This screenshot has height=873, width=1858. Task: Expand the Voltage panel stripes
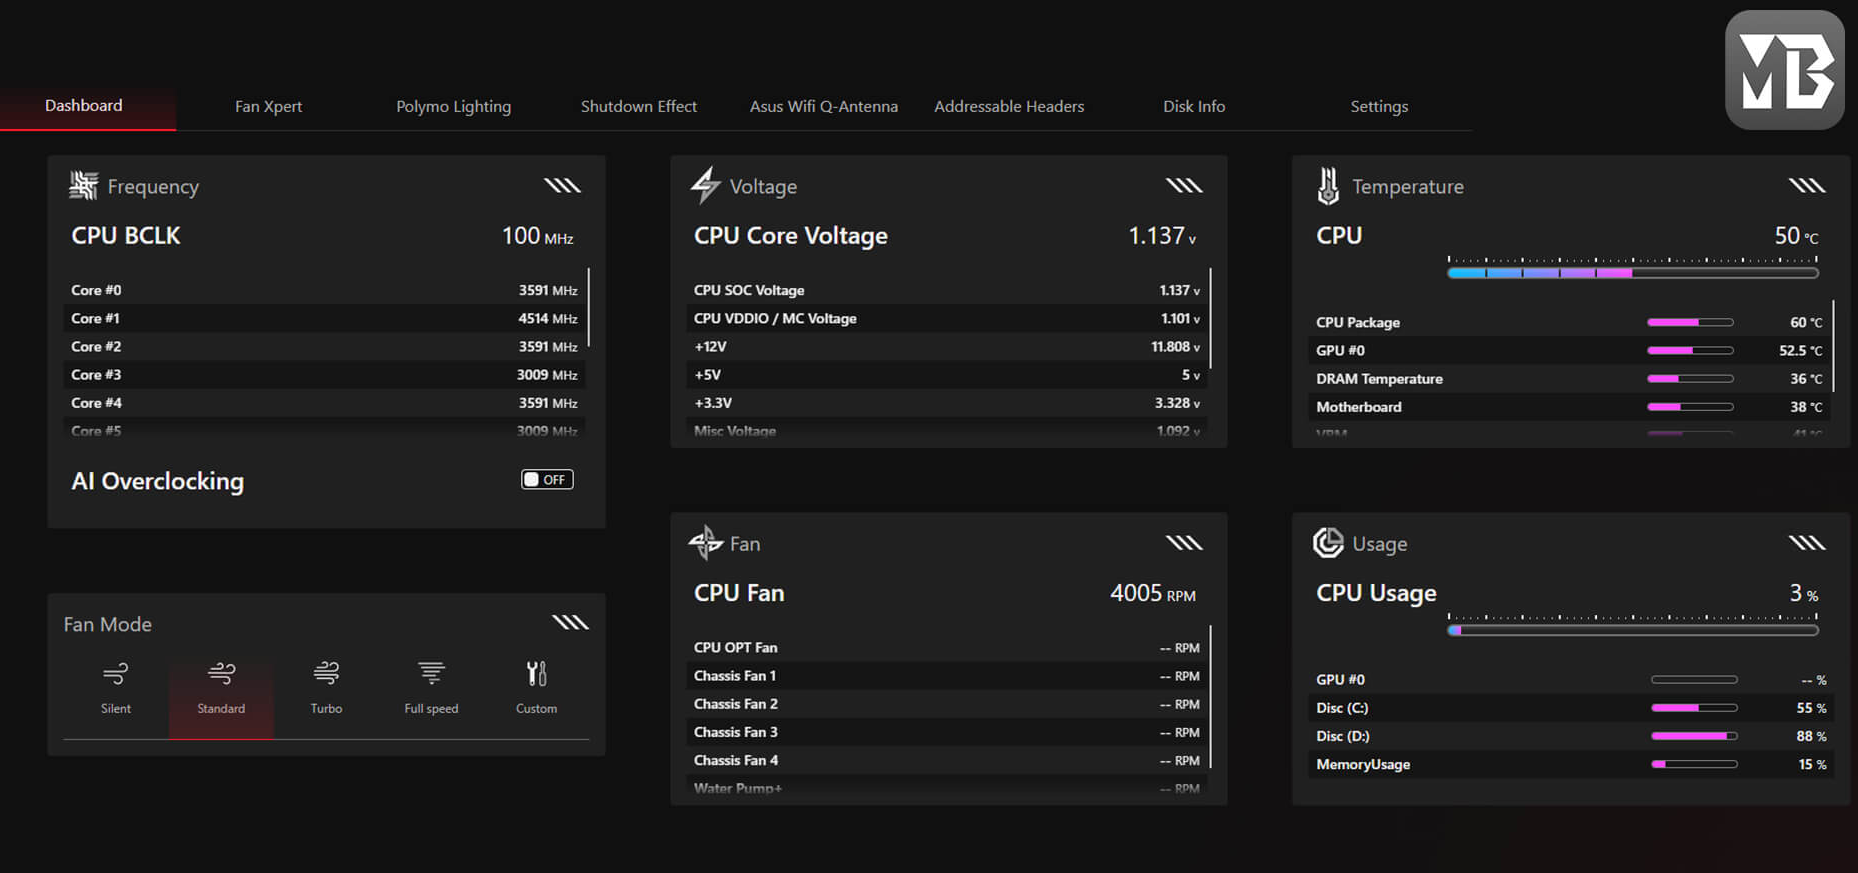[1184, 186]
